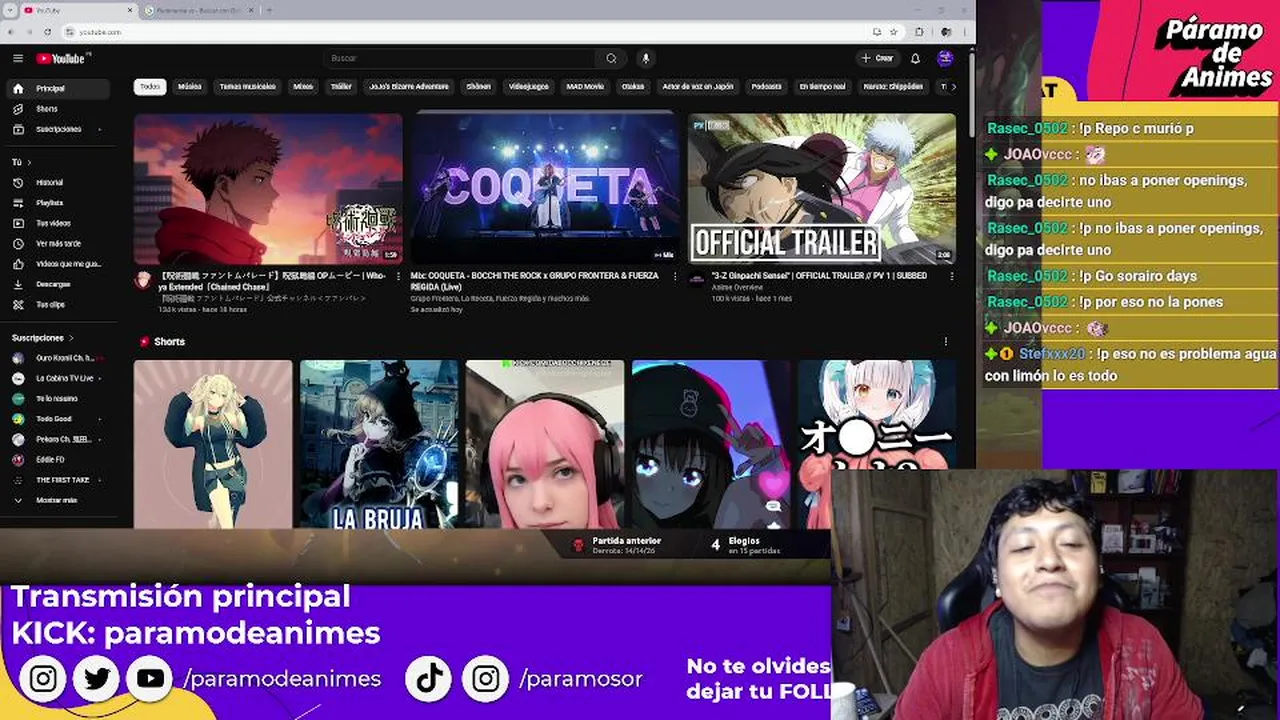Viewport: 1280px width, 720px height.
Task: Open the Suscripciones sidebar entry with feed icon
Action: pyautogui.click(x=56, y=129)
